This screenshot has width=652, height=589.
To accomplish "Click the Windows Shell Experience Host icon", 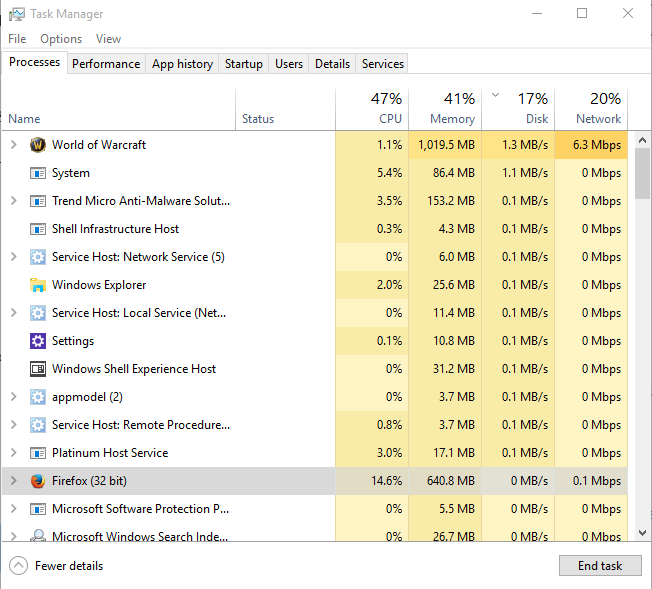I will coord(38,369).
